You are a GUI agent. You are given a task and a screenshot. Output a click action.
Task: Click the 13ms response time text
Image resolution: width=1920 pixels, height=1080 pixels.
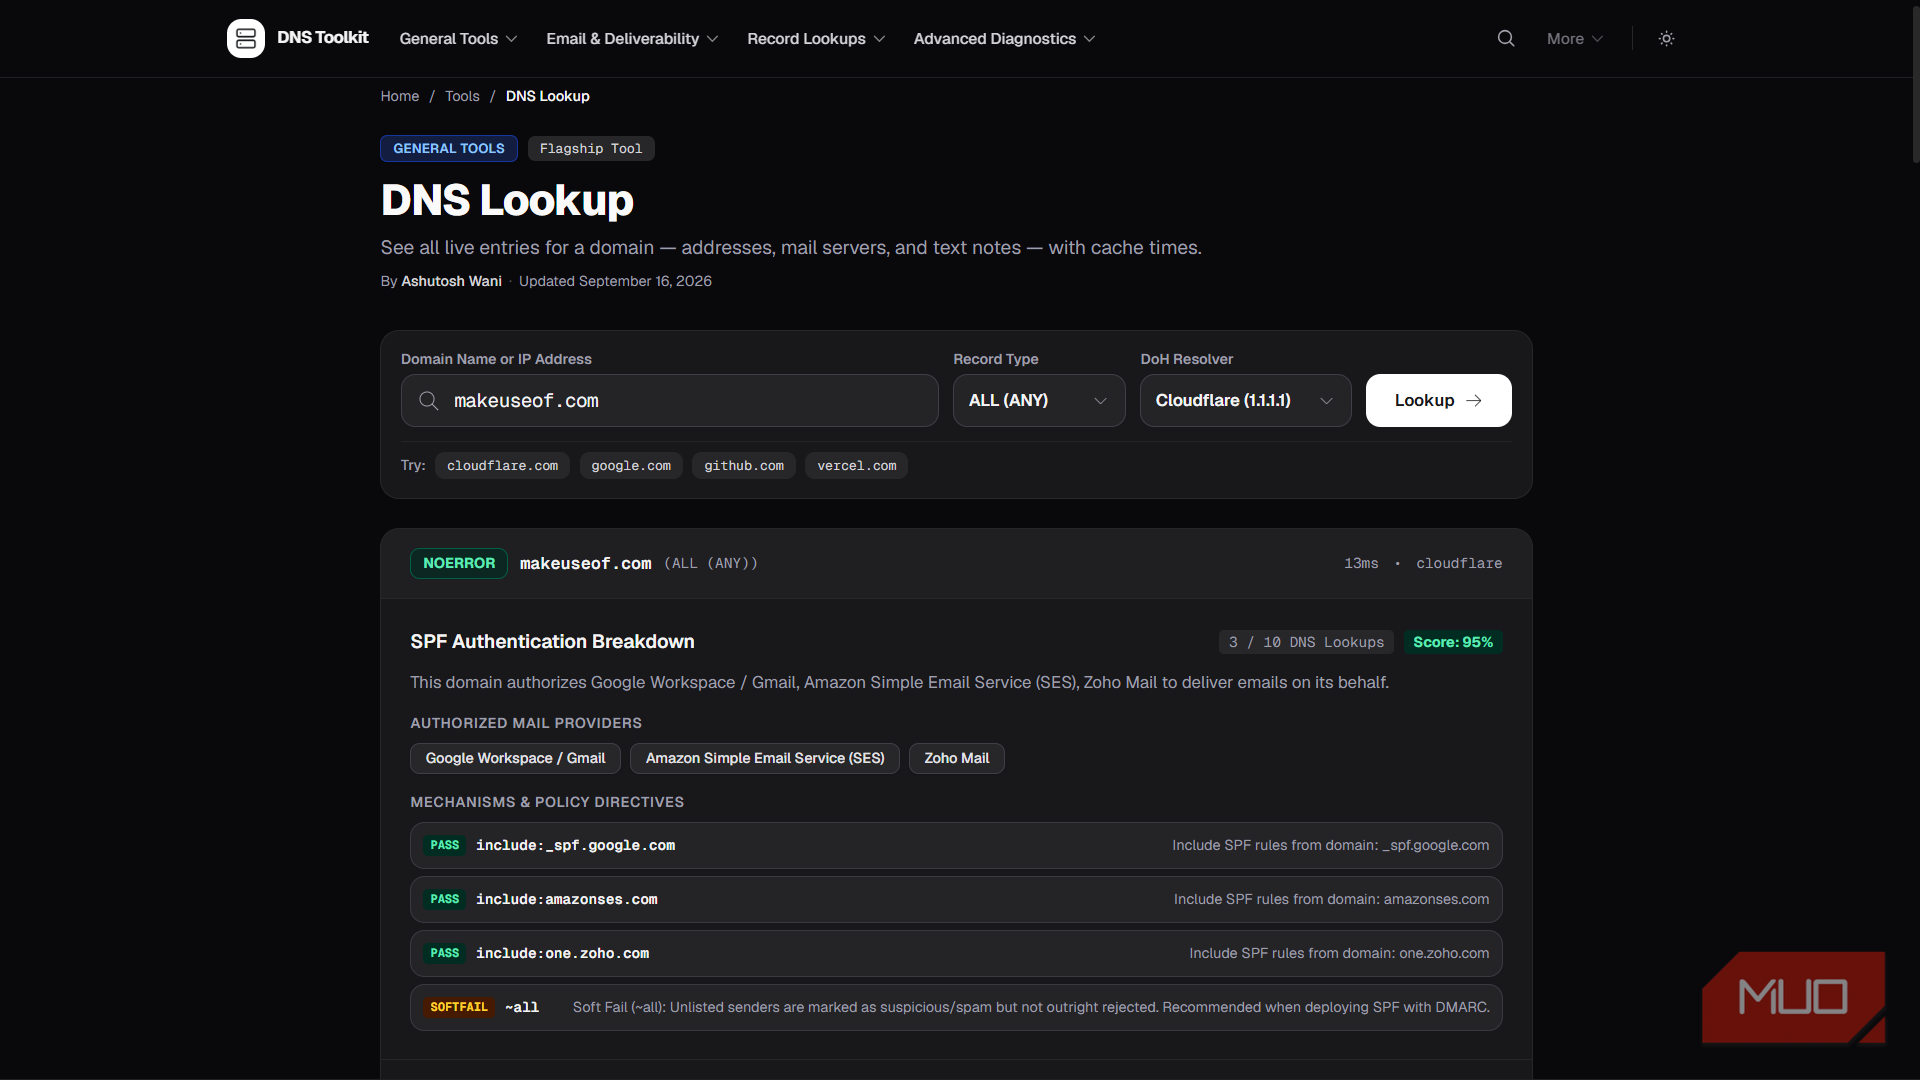[1361, 563]
